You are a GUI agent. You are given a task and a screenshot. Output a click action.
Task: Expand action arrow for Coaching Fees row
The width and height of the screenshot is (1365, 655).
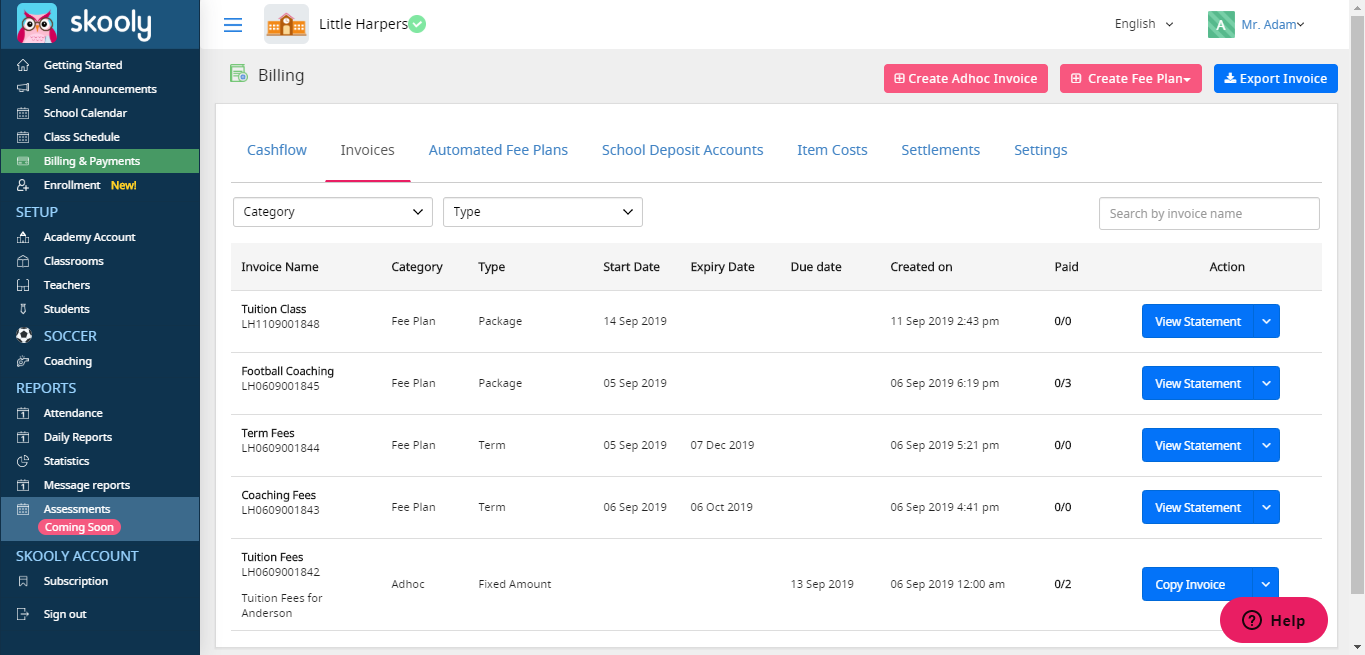1267,508
